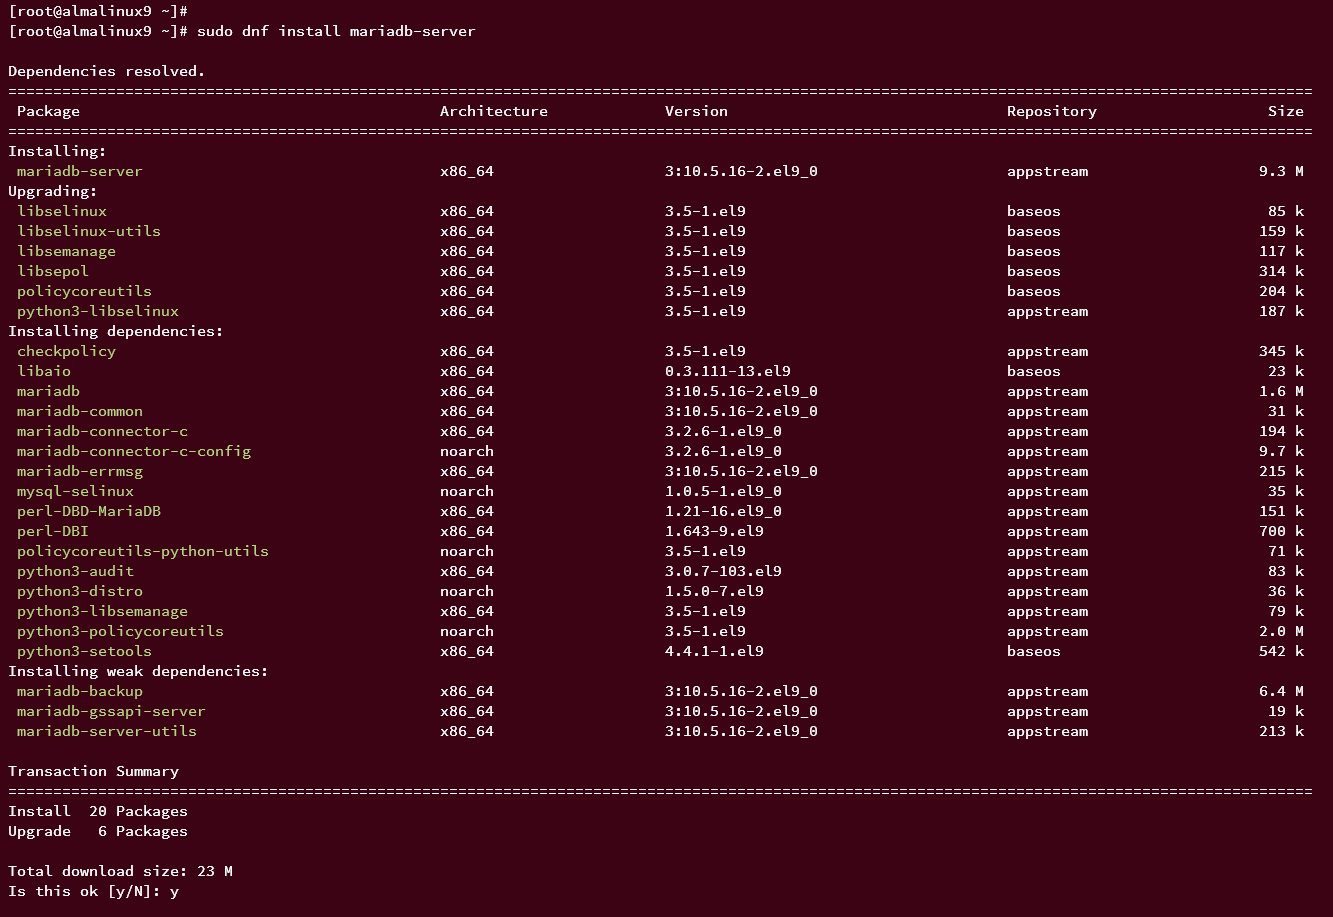This screenshot has height=917, width=1333.
Task: Select the python3-distro package name
Action: (x=80, y=591)
